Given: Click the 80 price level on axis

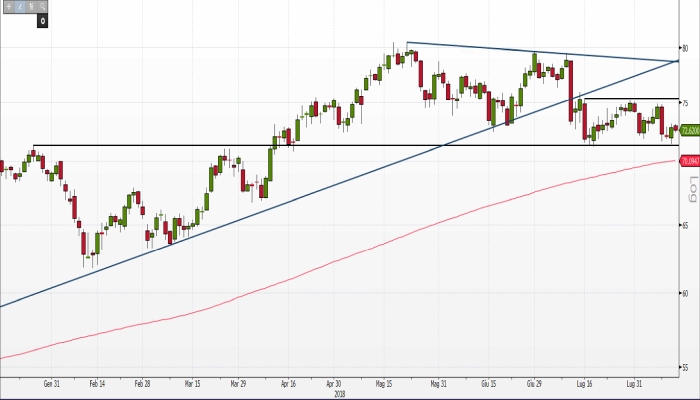Looking at the screenshot, I should [x=686, y=48].
